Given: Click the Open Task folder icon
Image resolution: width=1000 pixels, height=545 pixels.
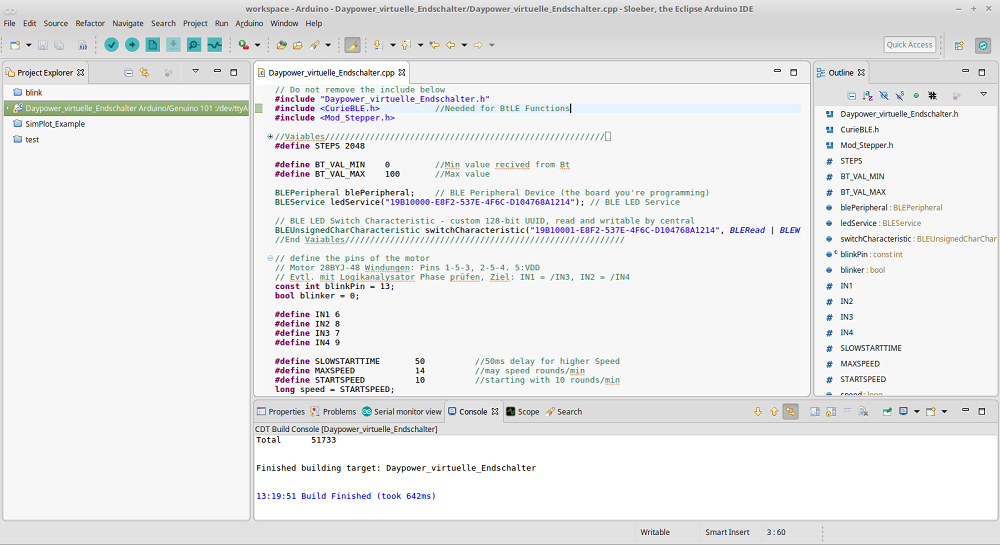Looking at the screenshot, I should click(x=298, y=45).
